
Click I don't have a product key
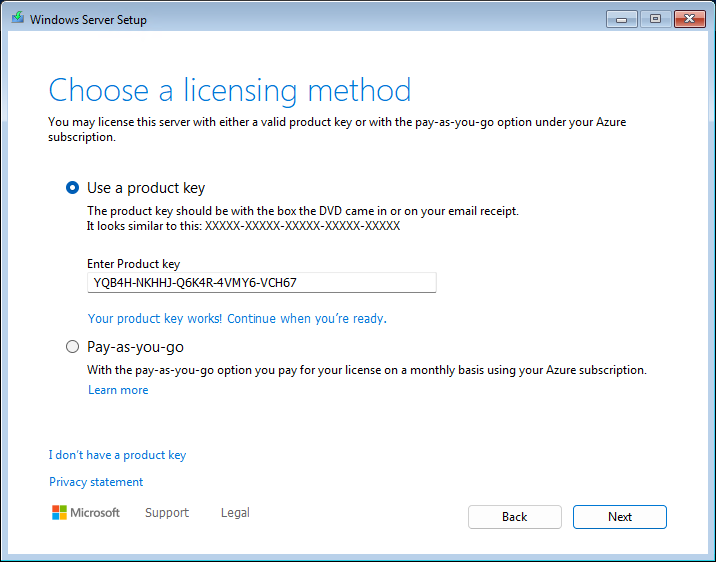coord(117,455)
